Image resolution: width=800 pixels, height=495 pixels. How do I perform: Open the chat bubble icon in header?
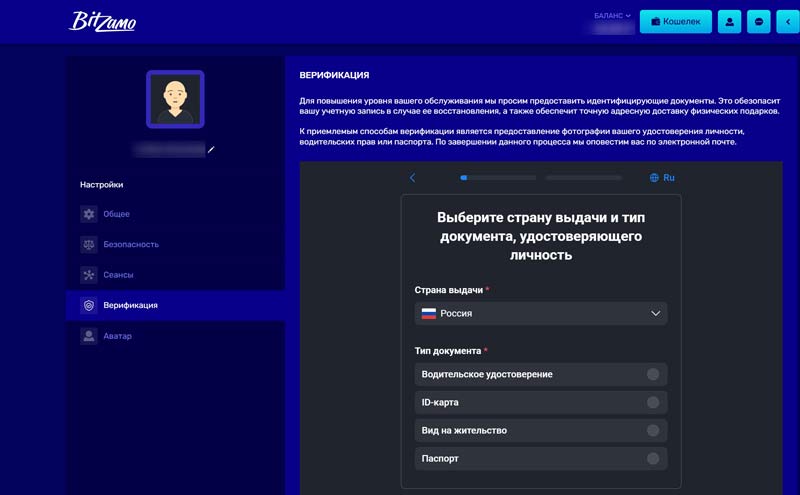click(x=759, y=21)
